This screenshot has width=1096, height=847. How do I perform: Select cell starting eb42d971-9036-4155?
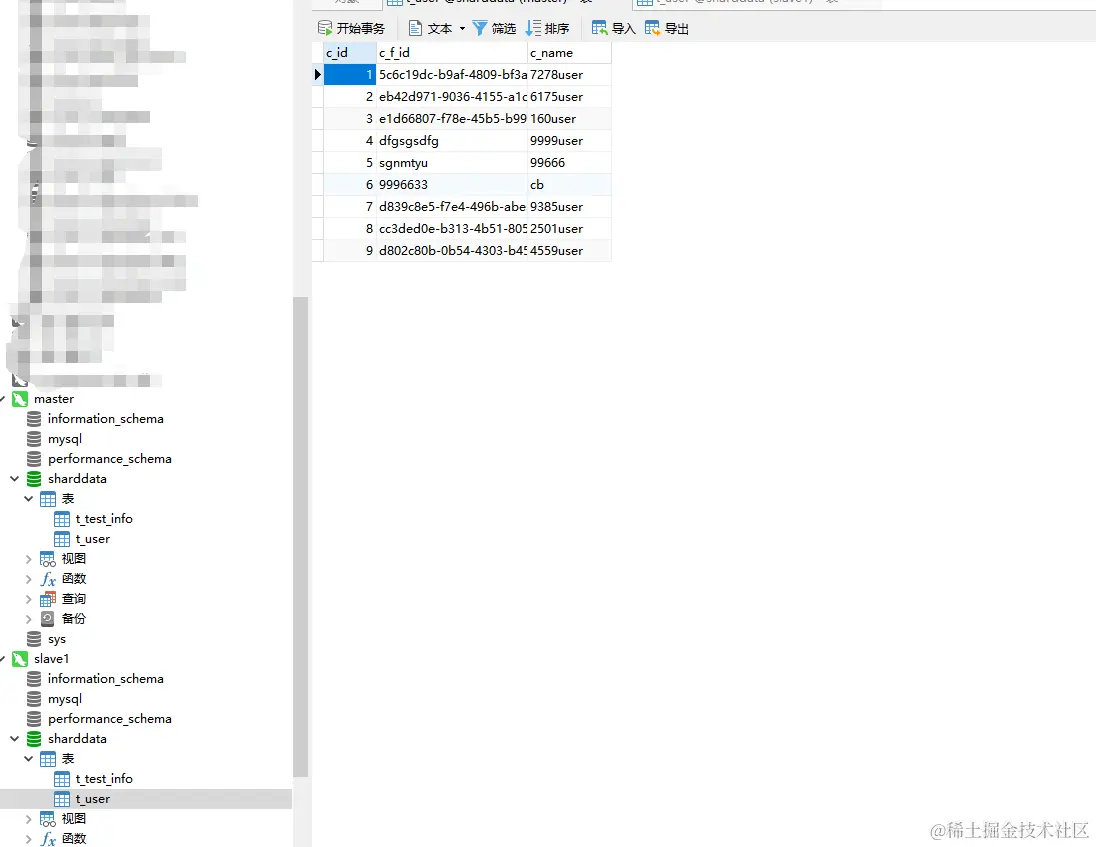click(452, 96)
